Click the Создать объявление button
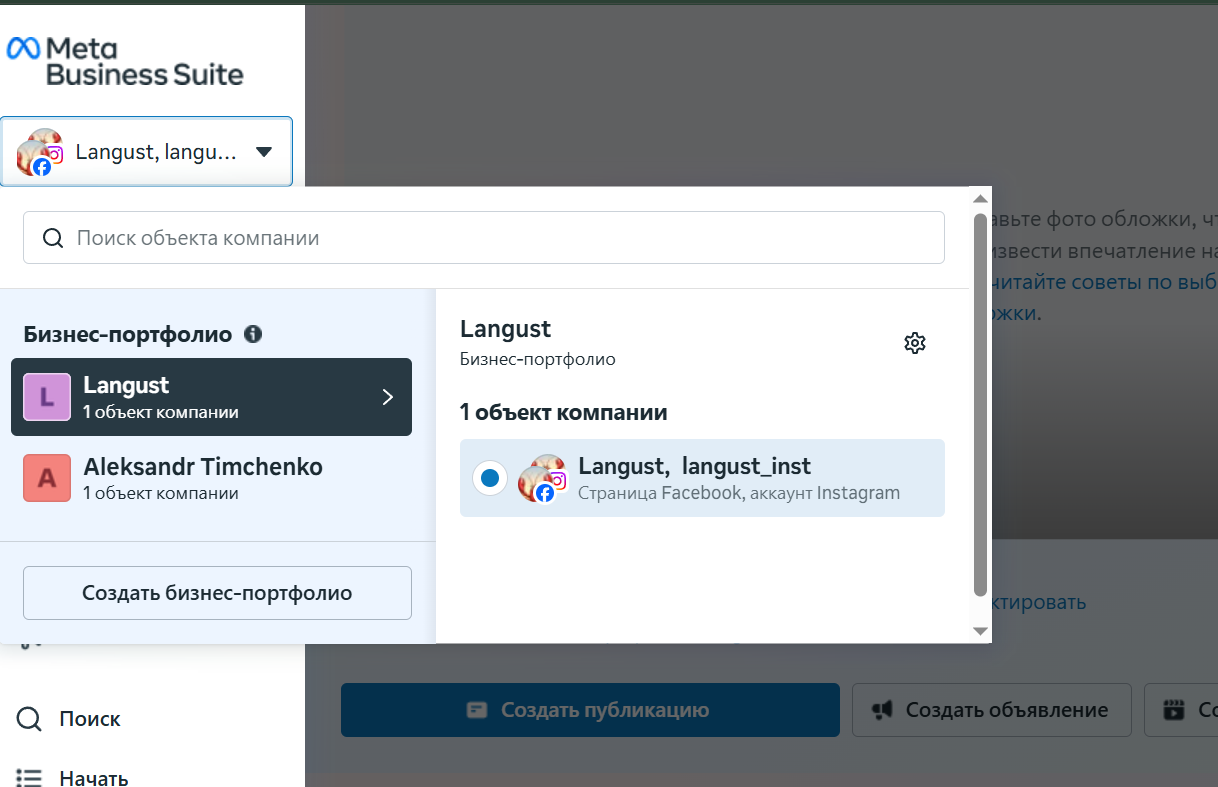 (991, 710)
